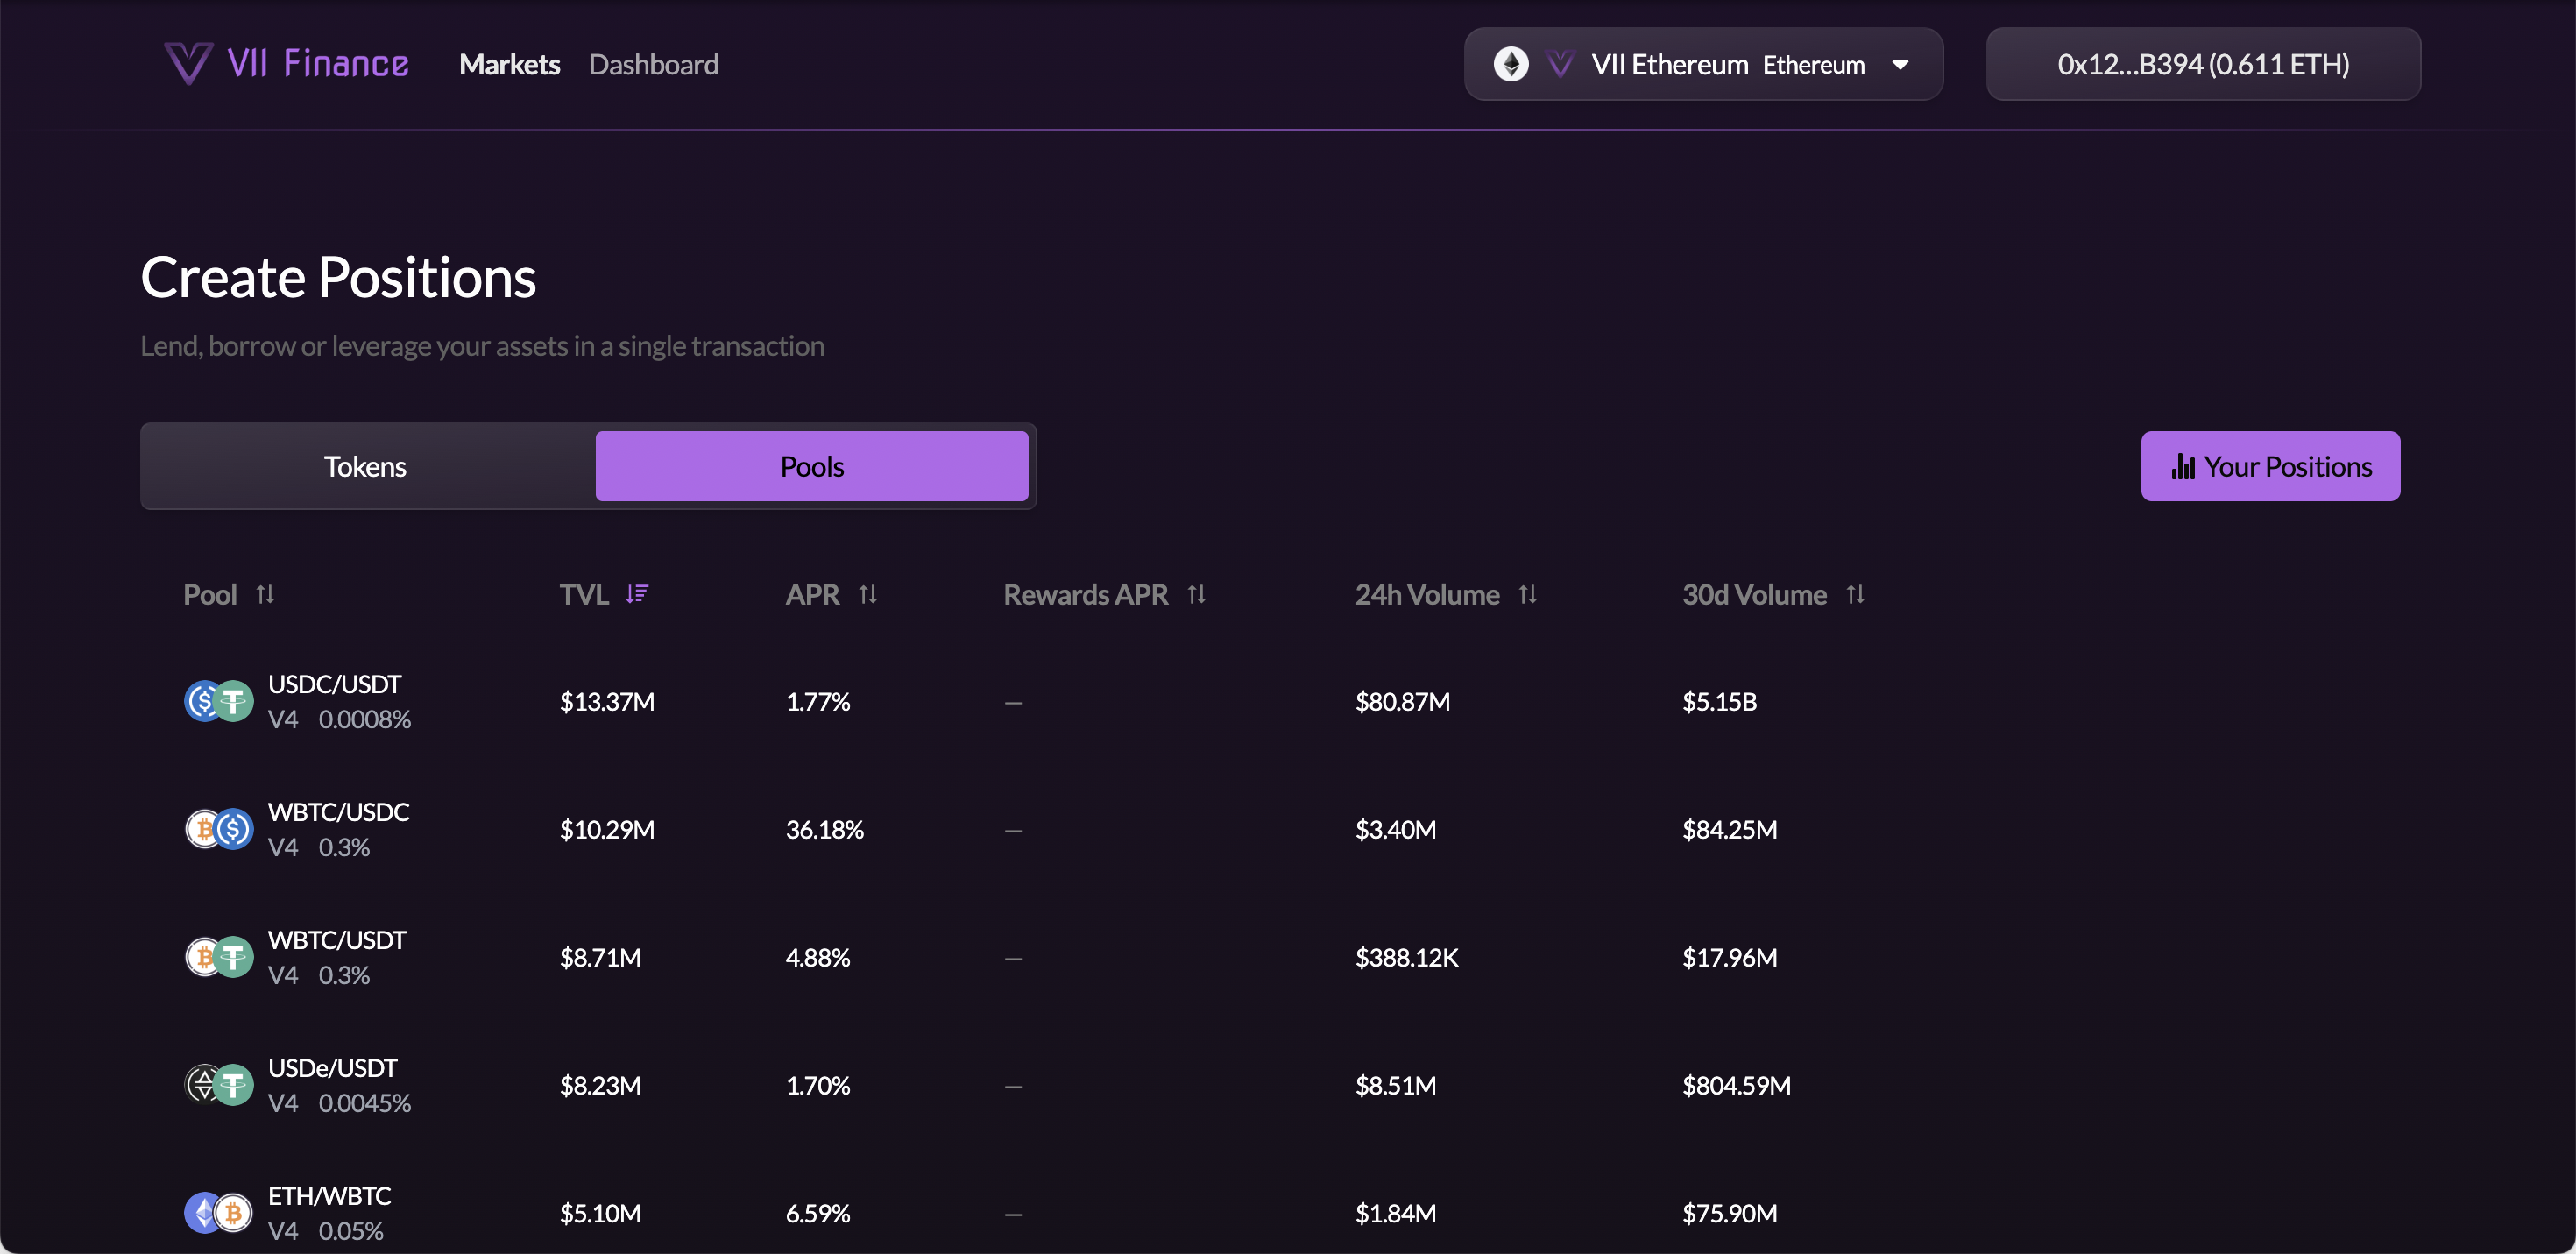Viewport: 2576px width, 1254px height.
Task: Expand the Ethereum chain selector chevron
Action: point(1901,64)
